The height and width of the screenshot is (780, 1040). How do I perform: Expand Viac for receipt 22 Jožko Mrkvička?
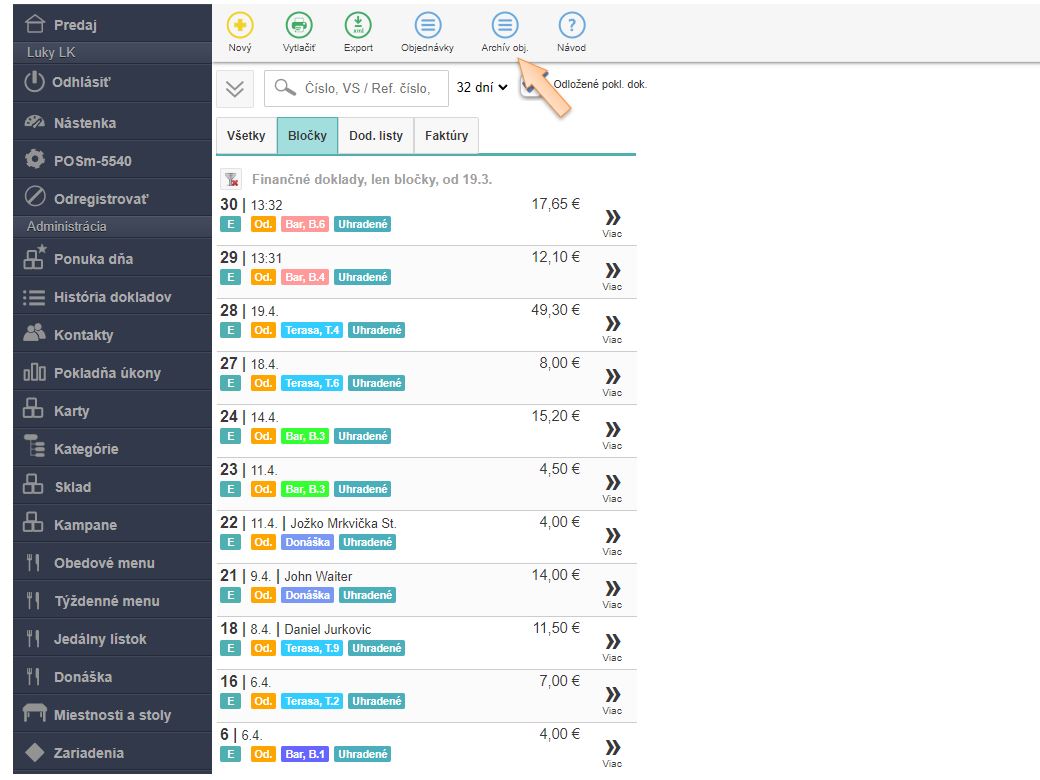[612, 540]
